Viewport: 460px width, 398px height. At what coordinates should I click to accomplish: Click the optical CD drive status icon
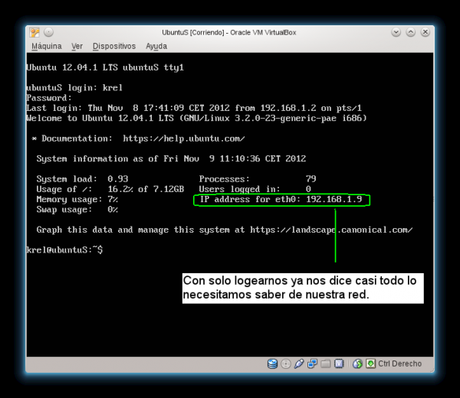(x=286, y=364)
